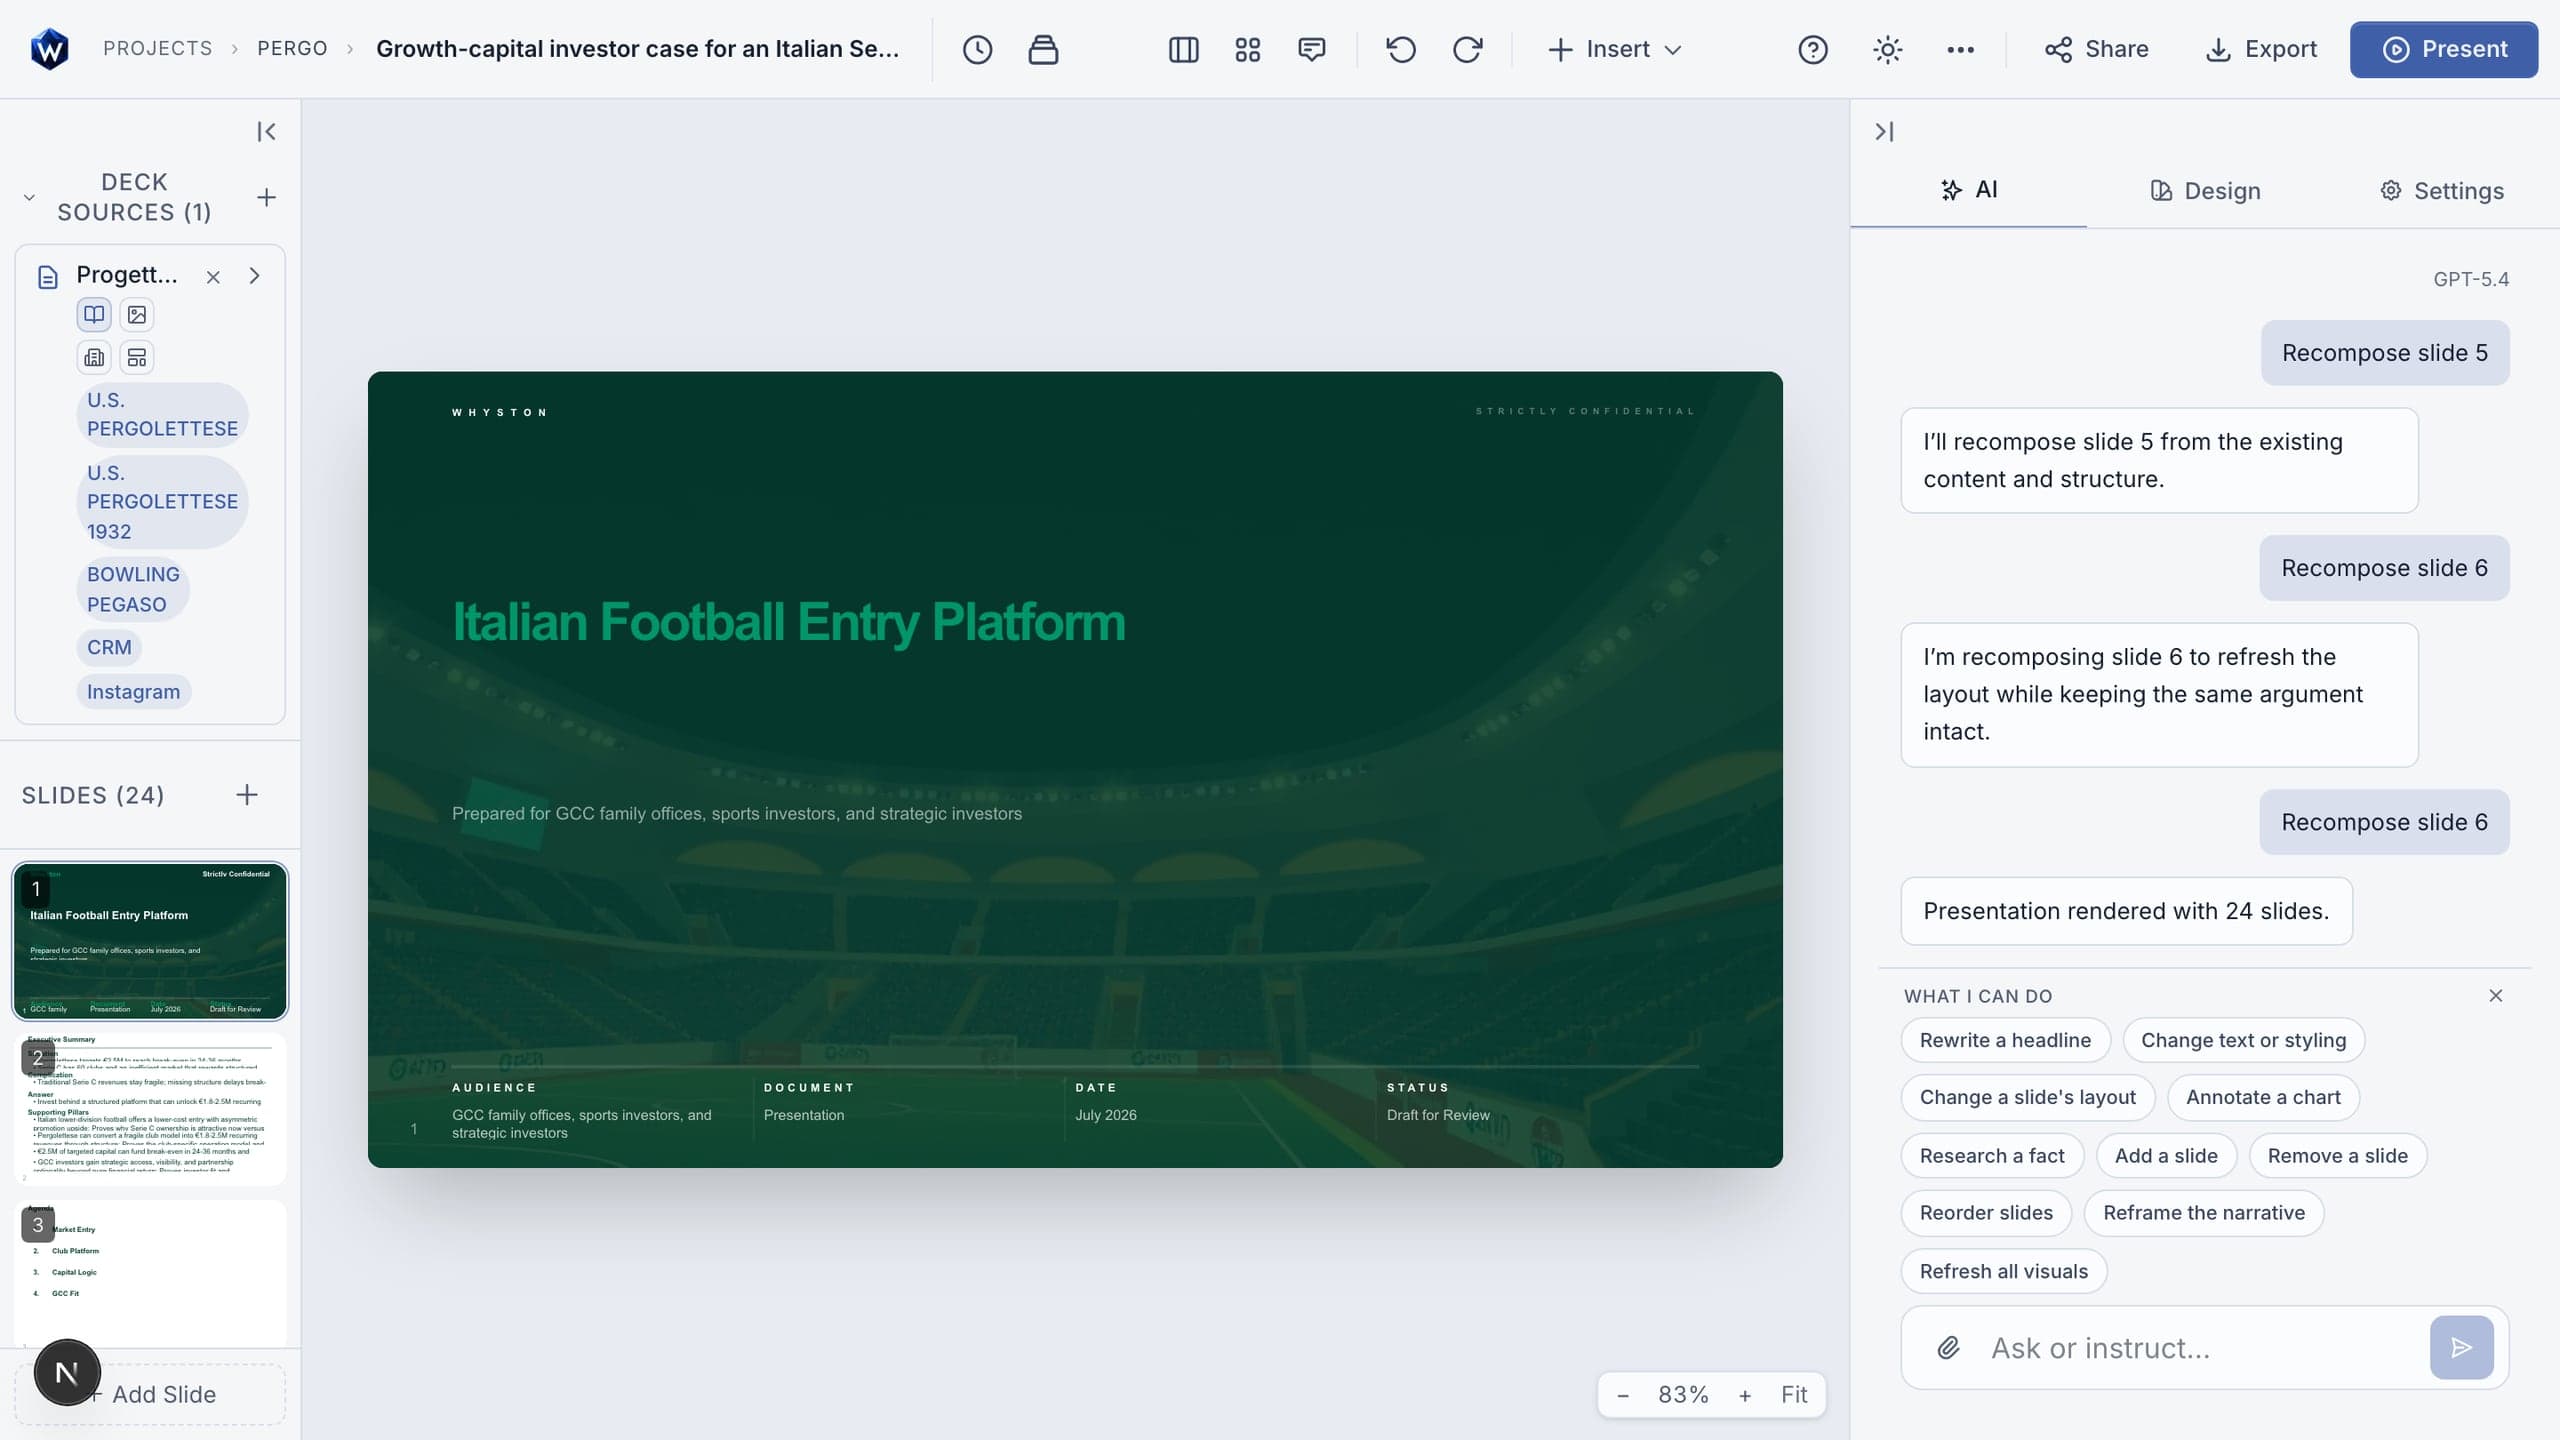This screenshot has height=1440, width=2560.
Task: Toggle the light theme sun icon
Action: point(1887,49)
